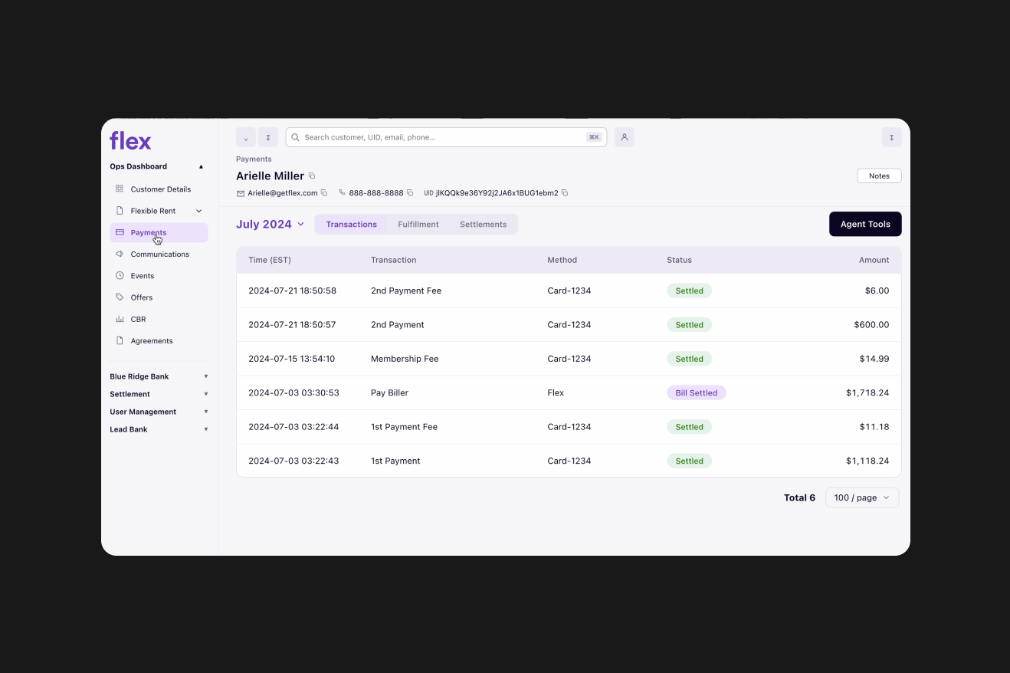Expand the Blue Ridge Bank section
The image size is (1010, 673).
(206, 377)
